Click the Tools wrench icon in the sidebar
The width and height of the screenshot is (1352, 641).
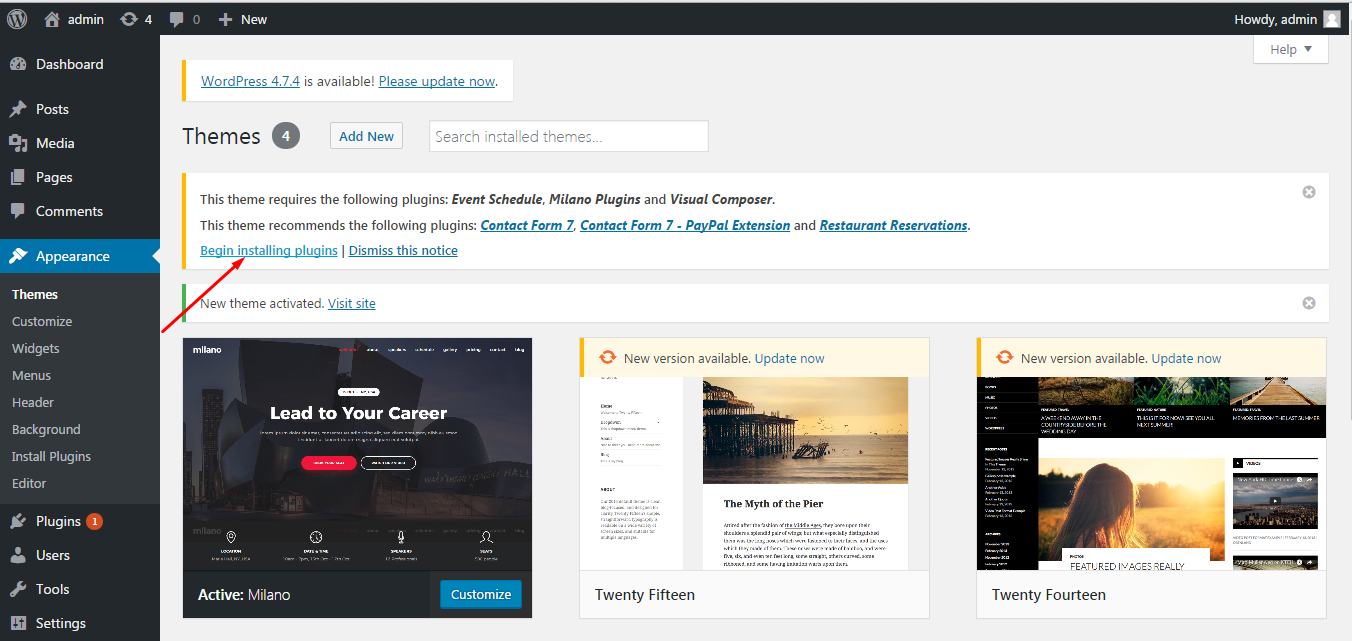[x=18, y=589]
